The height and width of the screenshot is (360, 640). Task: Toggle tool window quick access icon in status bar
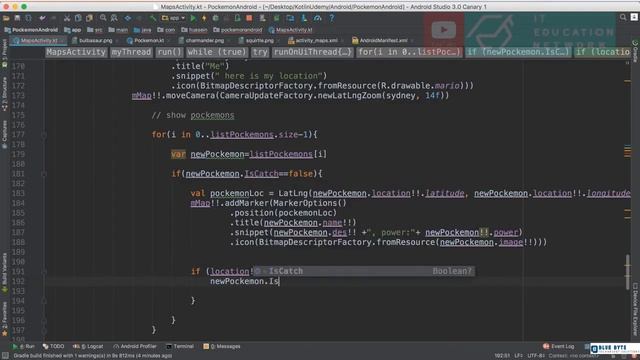(5, 356)
